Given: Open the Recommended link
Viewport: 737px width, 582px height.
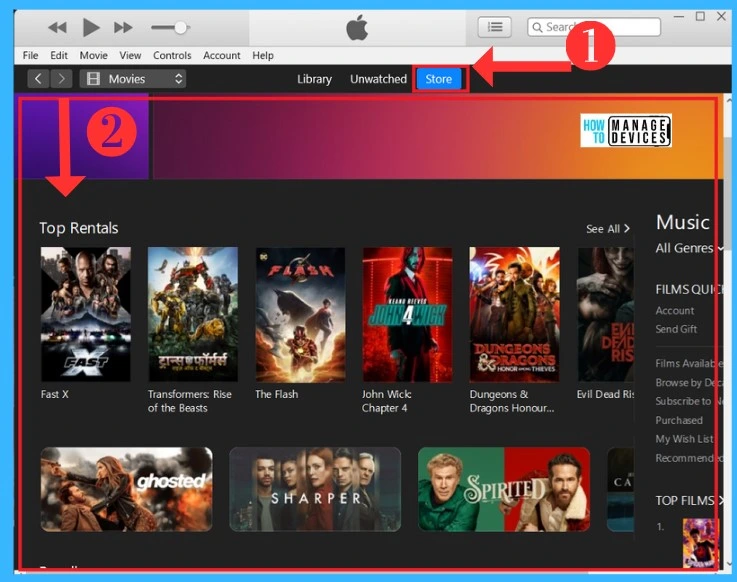Looking at the screenshot, I should 688,458.
